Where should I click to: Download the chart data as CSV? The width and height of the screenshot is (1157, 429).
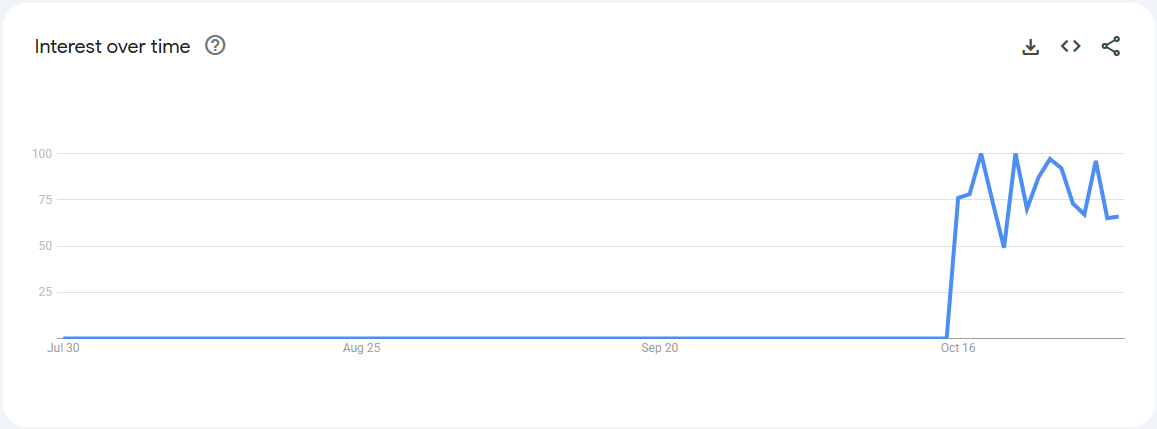pyautogui.click(x=1031, y=47)
